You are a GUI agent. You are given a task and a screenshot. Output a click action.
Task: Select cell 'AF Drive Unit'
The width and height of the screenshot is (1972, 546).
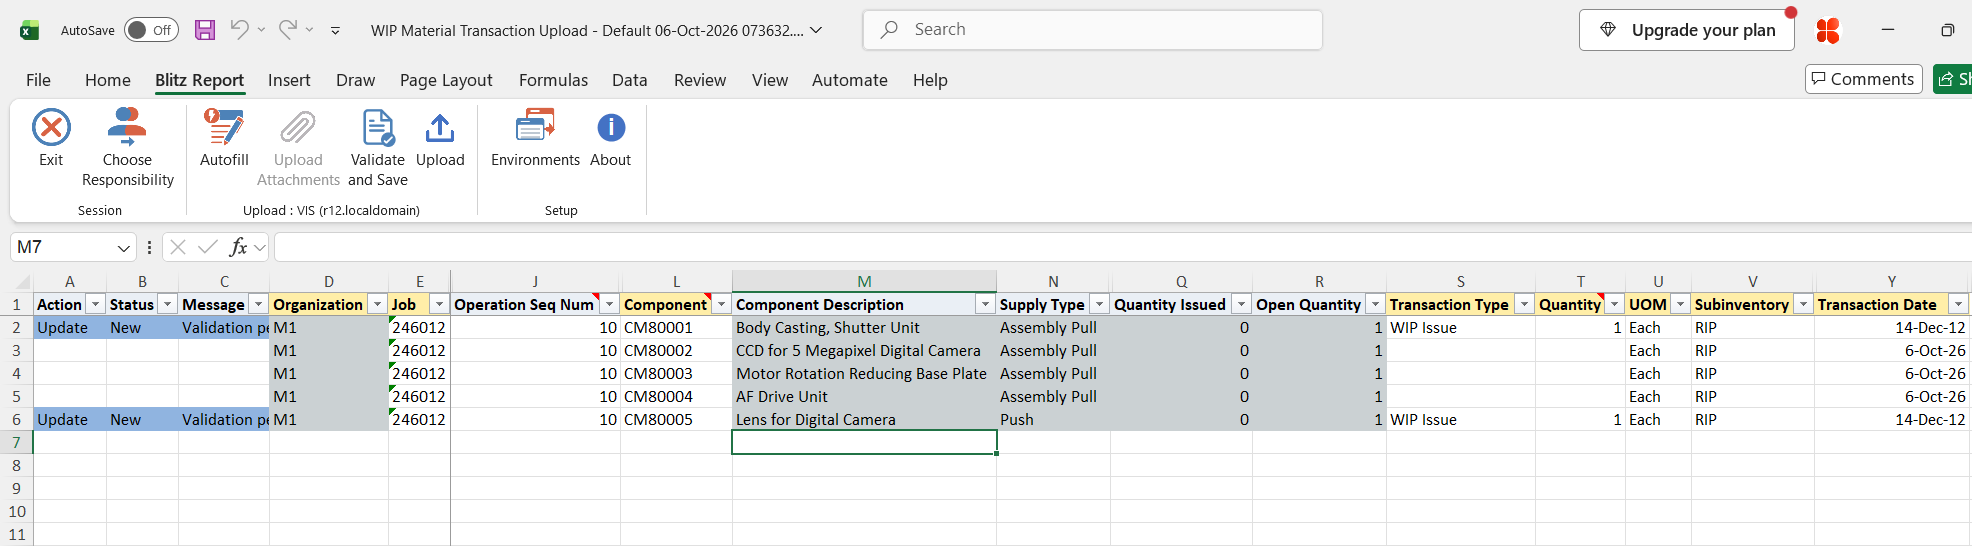(864, 396)
